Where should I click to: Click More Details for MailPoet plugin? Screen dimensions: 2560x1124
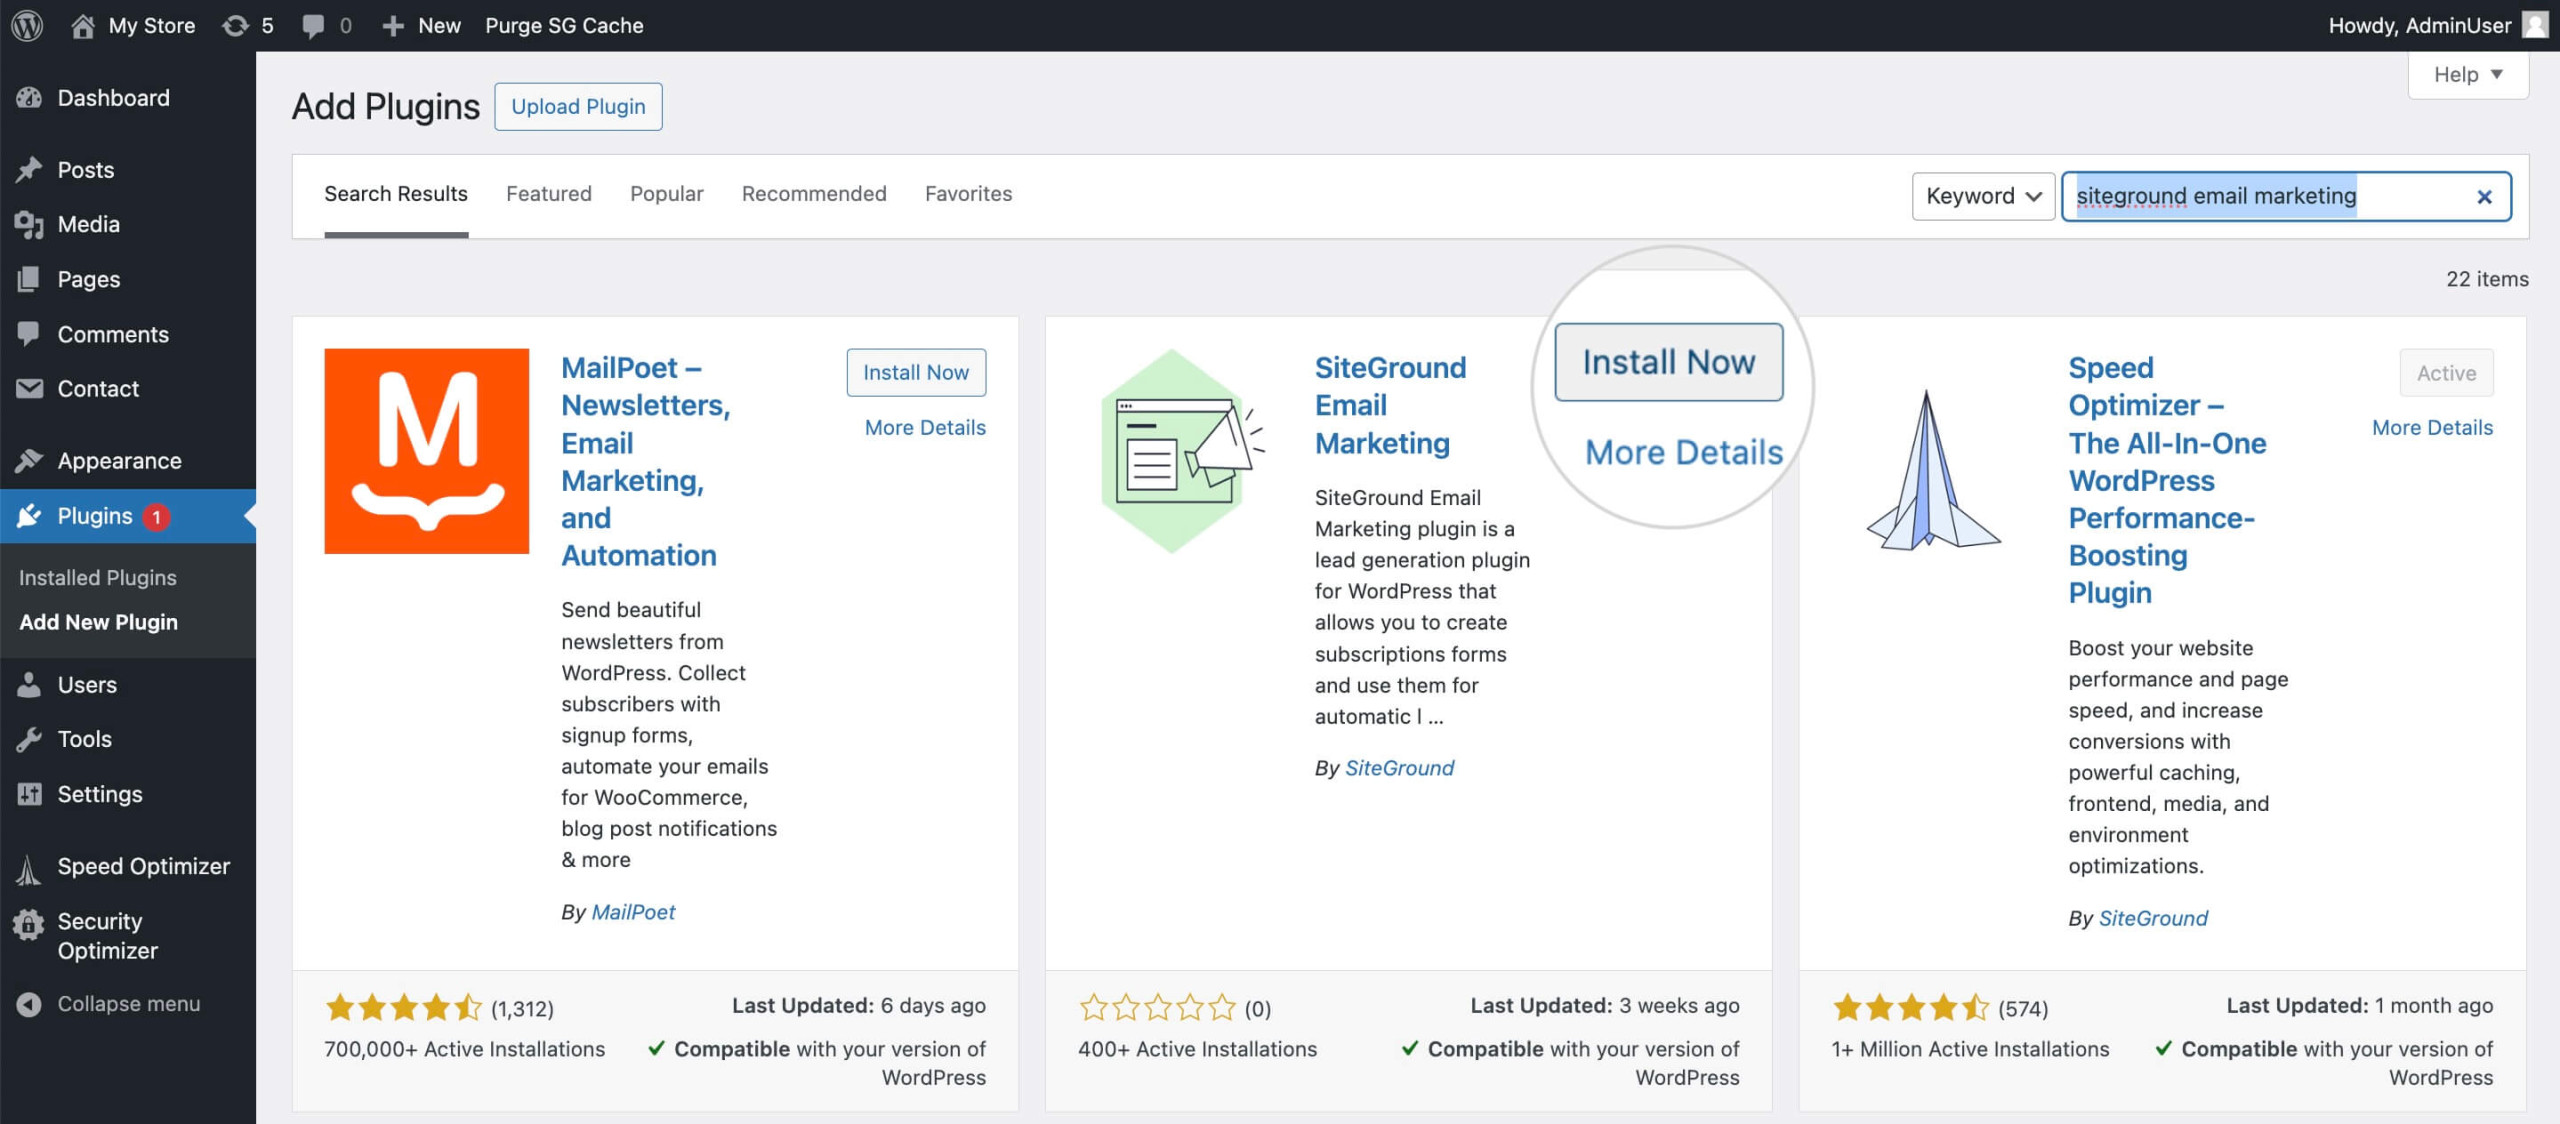pyautogui.click(x=926, y=426)
